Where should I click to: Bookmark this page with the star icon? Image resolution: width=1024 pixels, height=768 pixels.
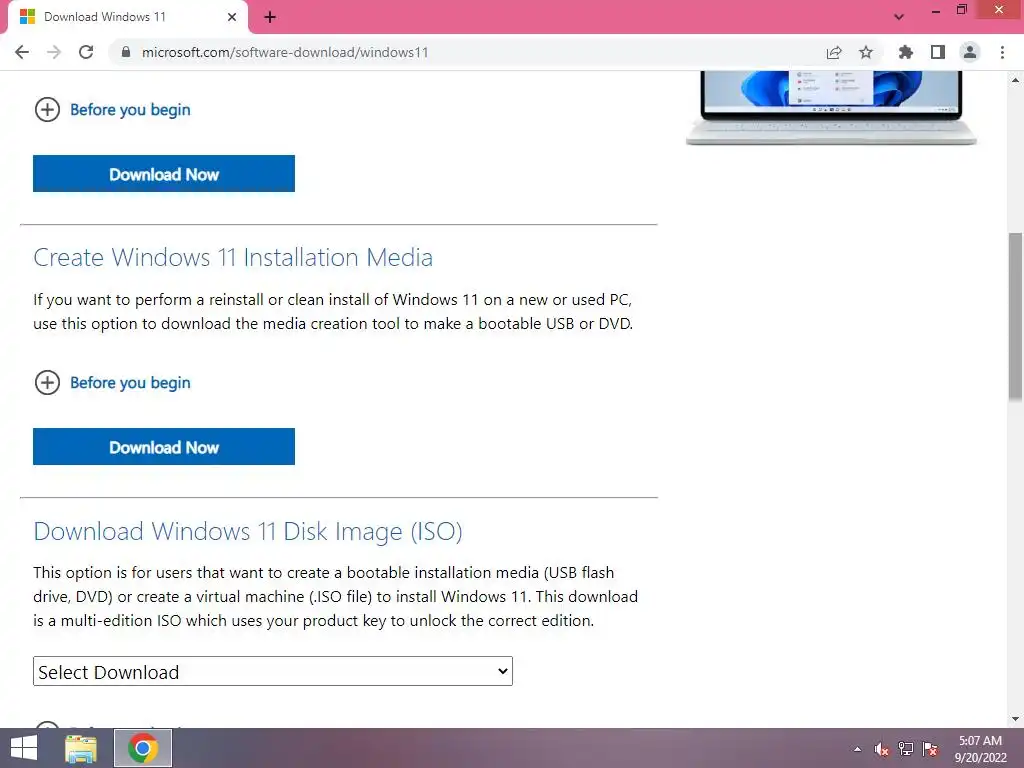pyautogui.click(x=866, y=52)
